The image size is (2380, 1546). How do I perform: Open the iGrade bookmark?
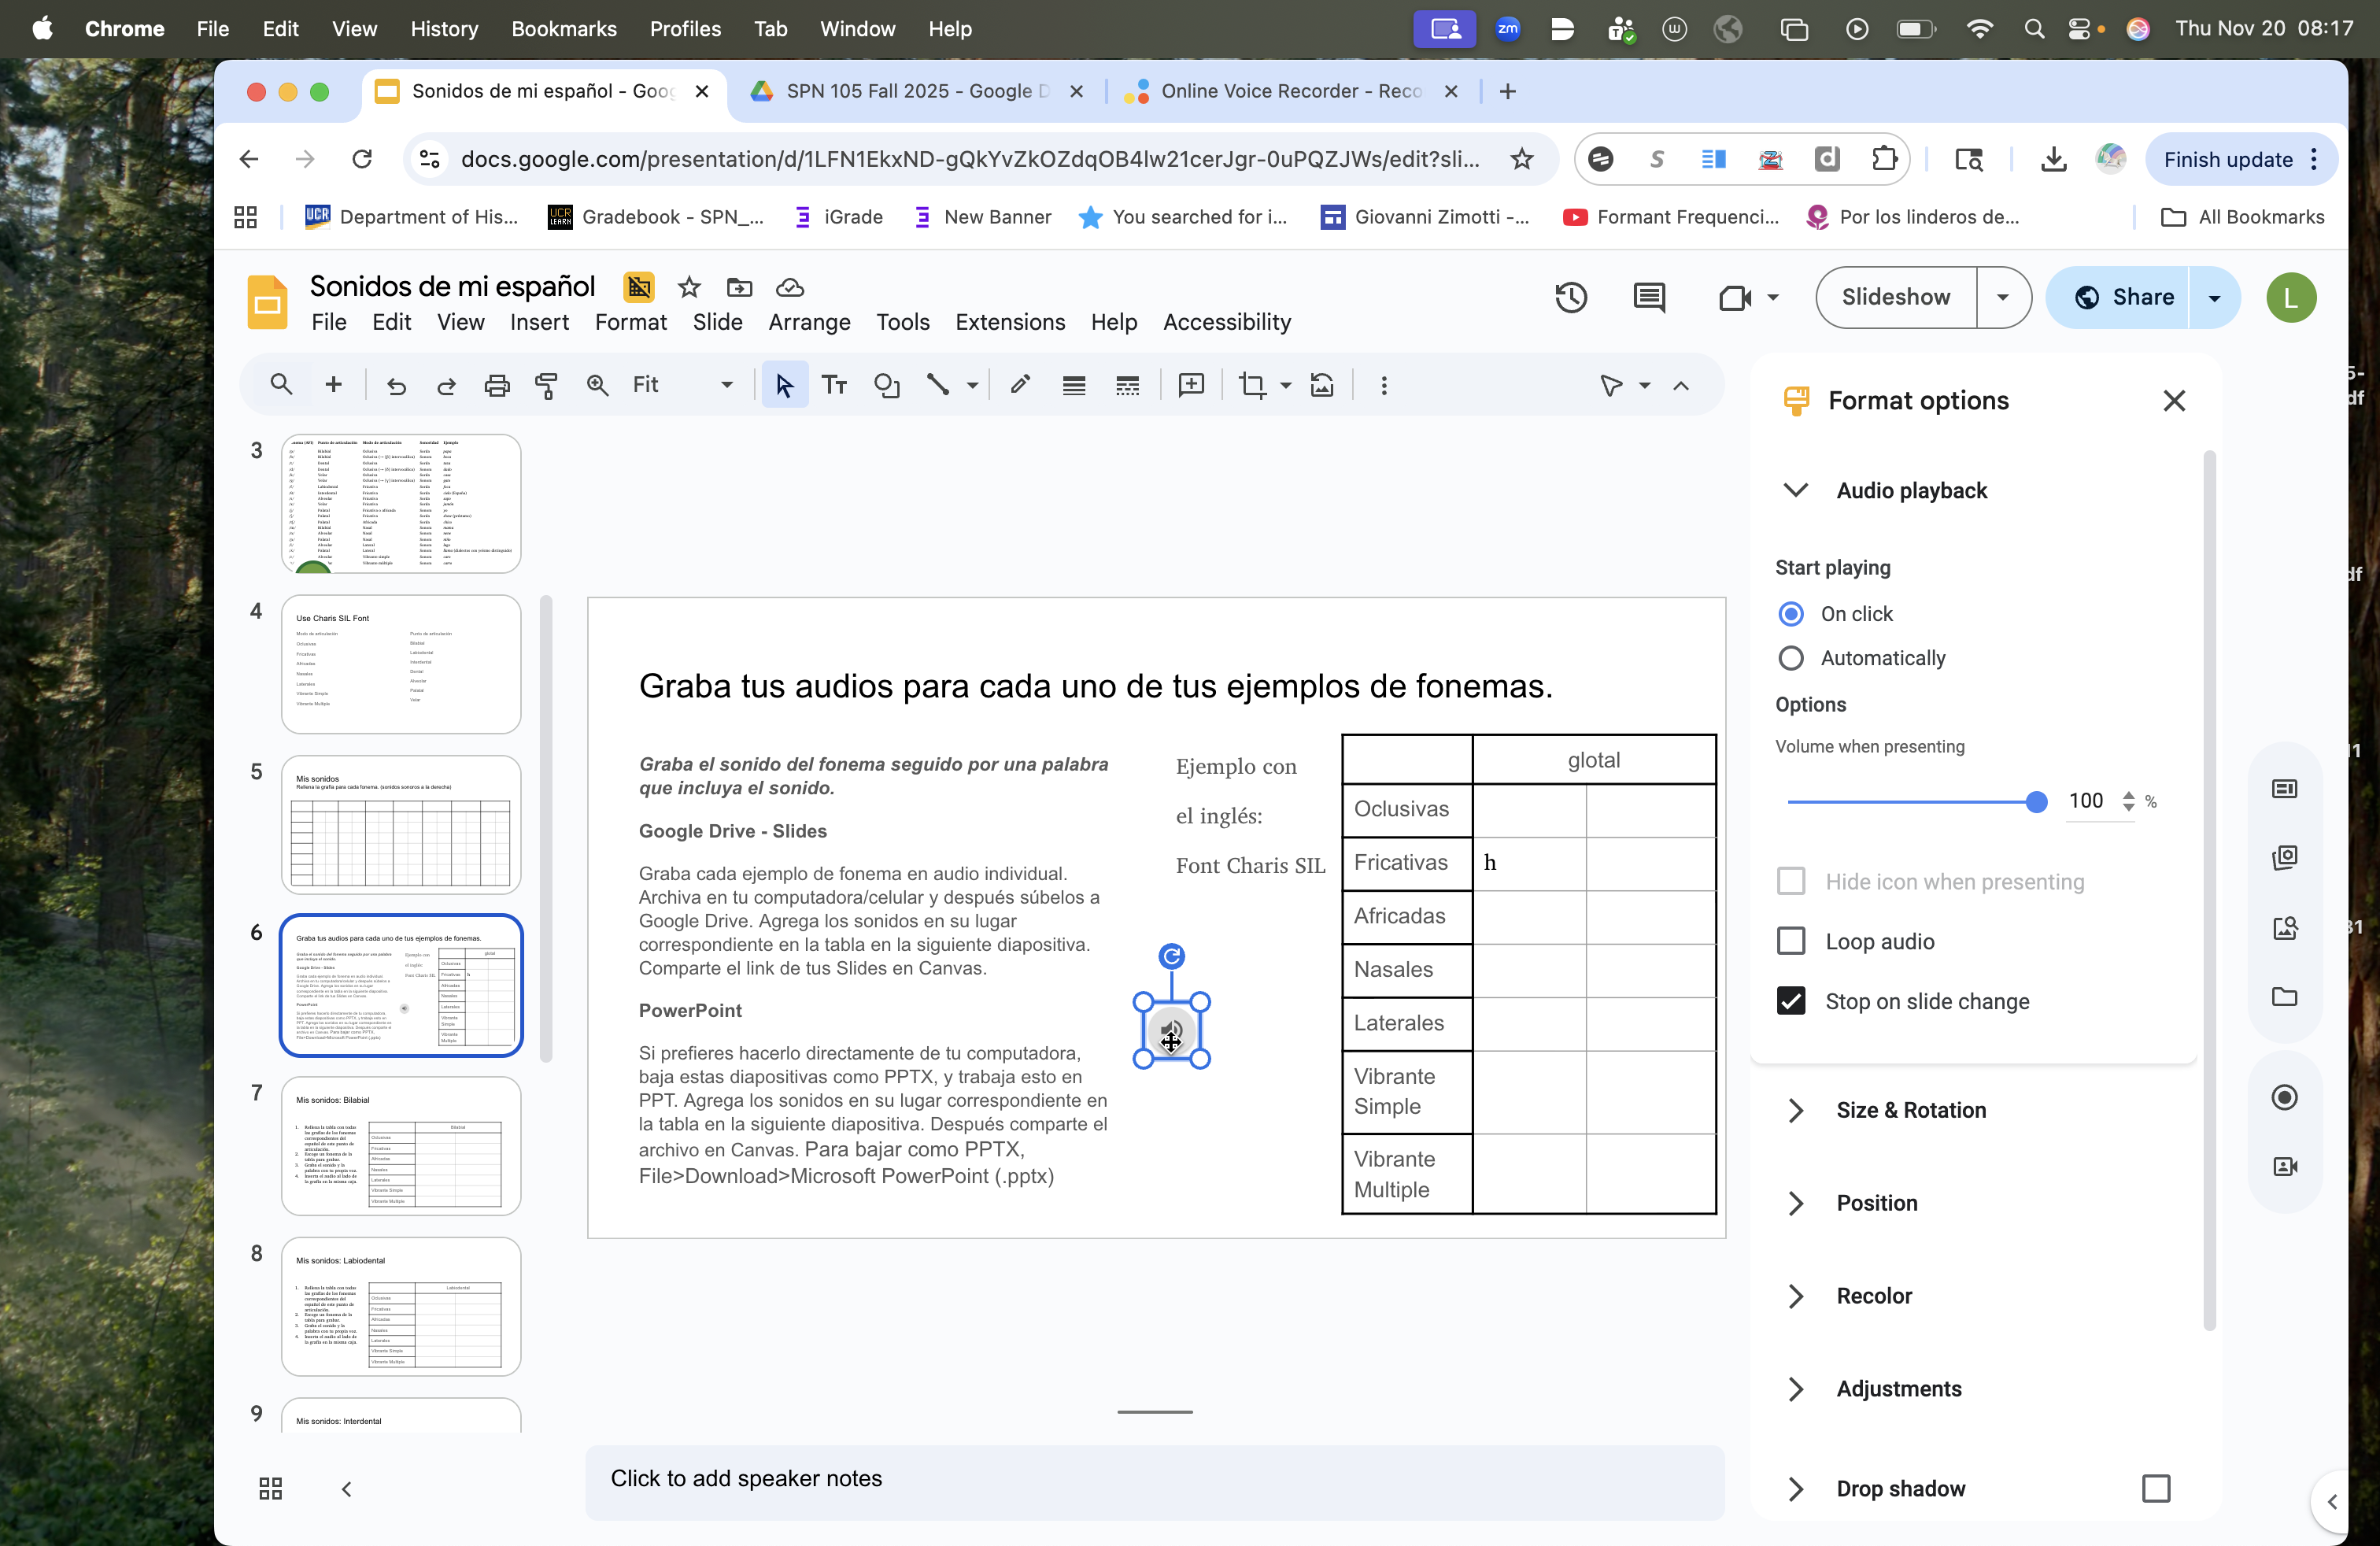tap(838, 217)
